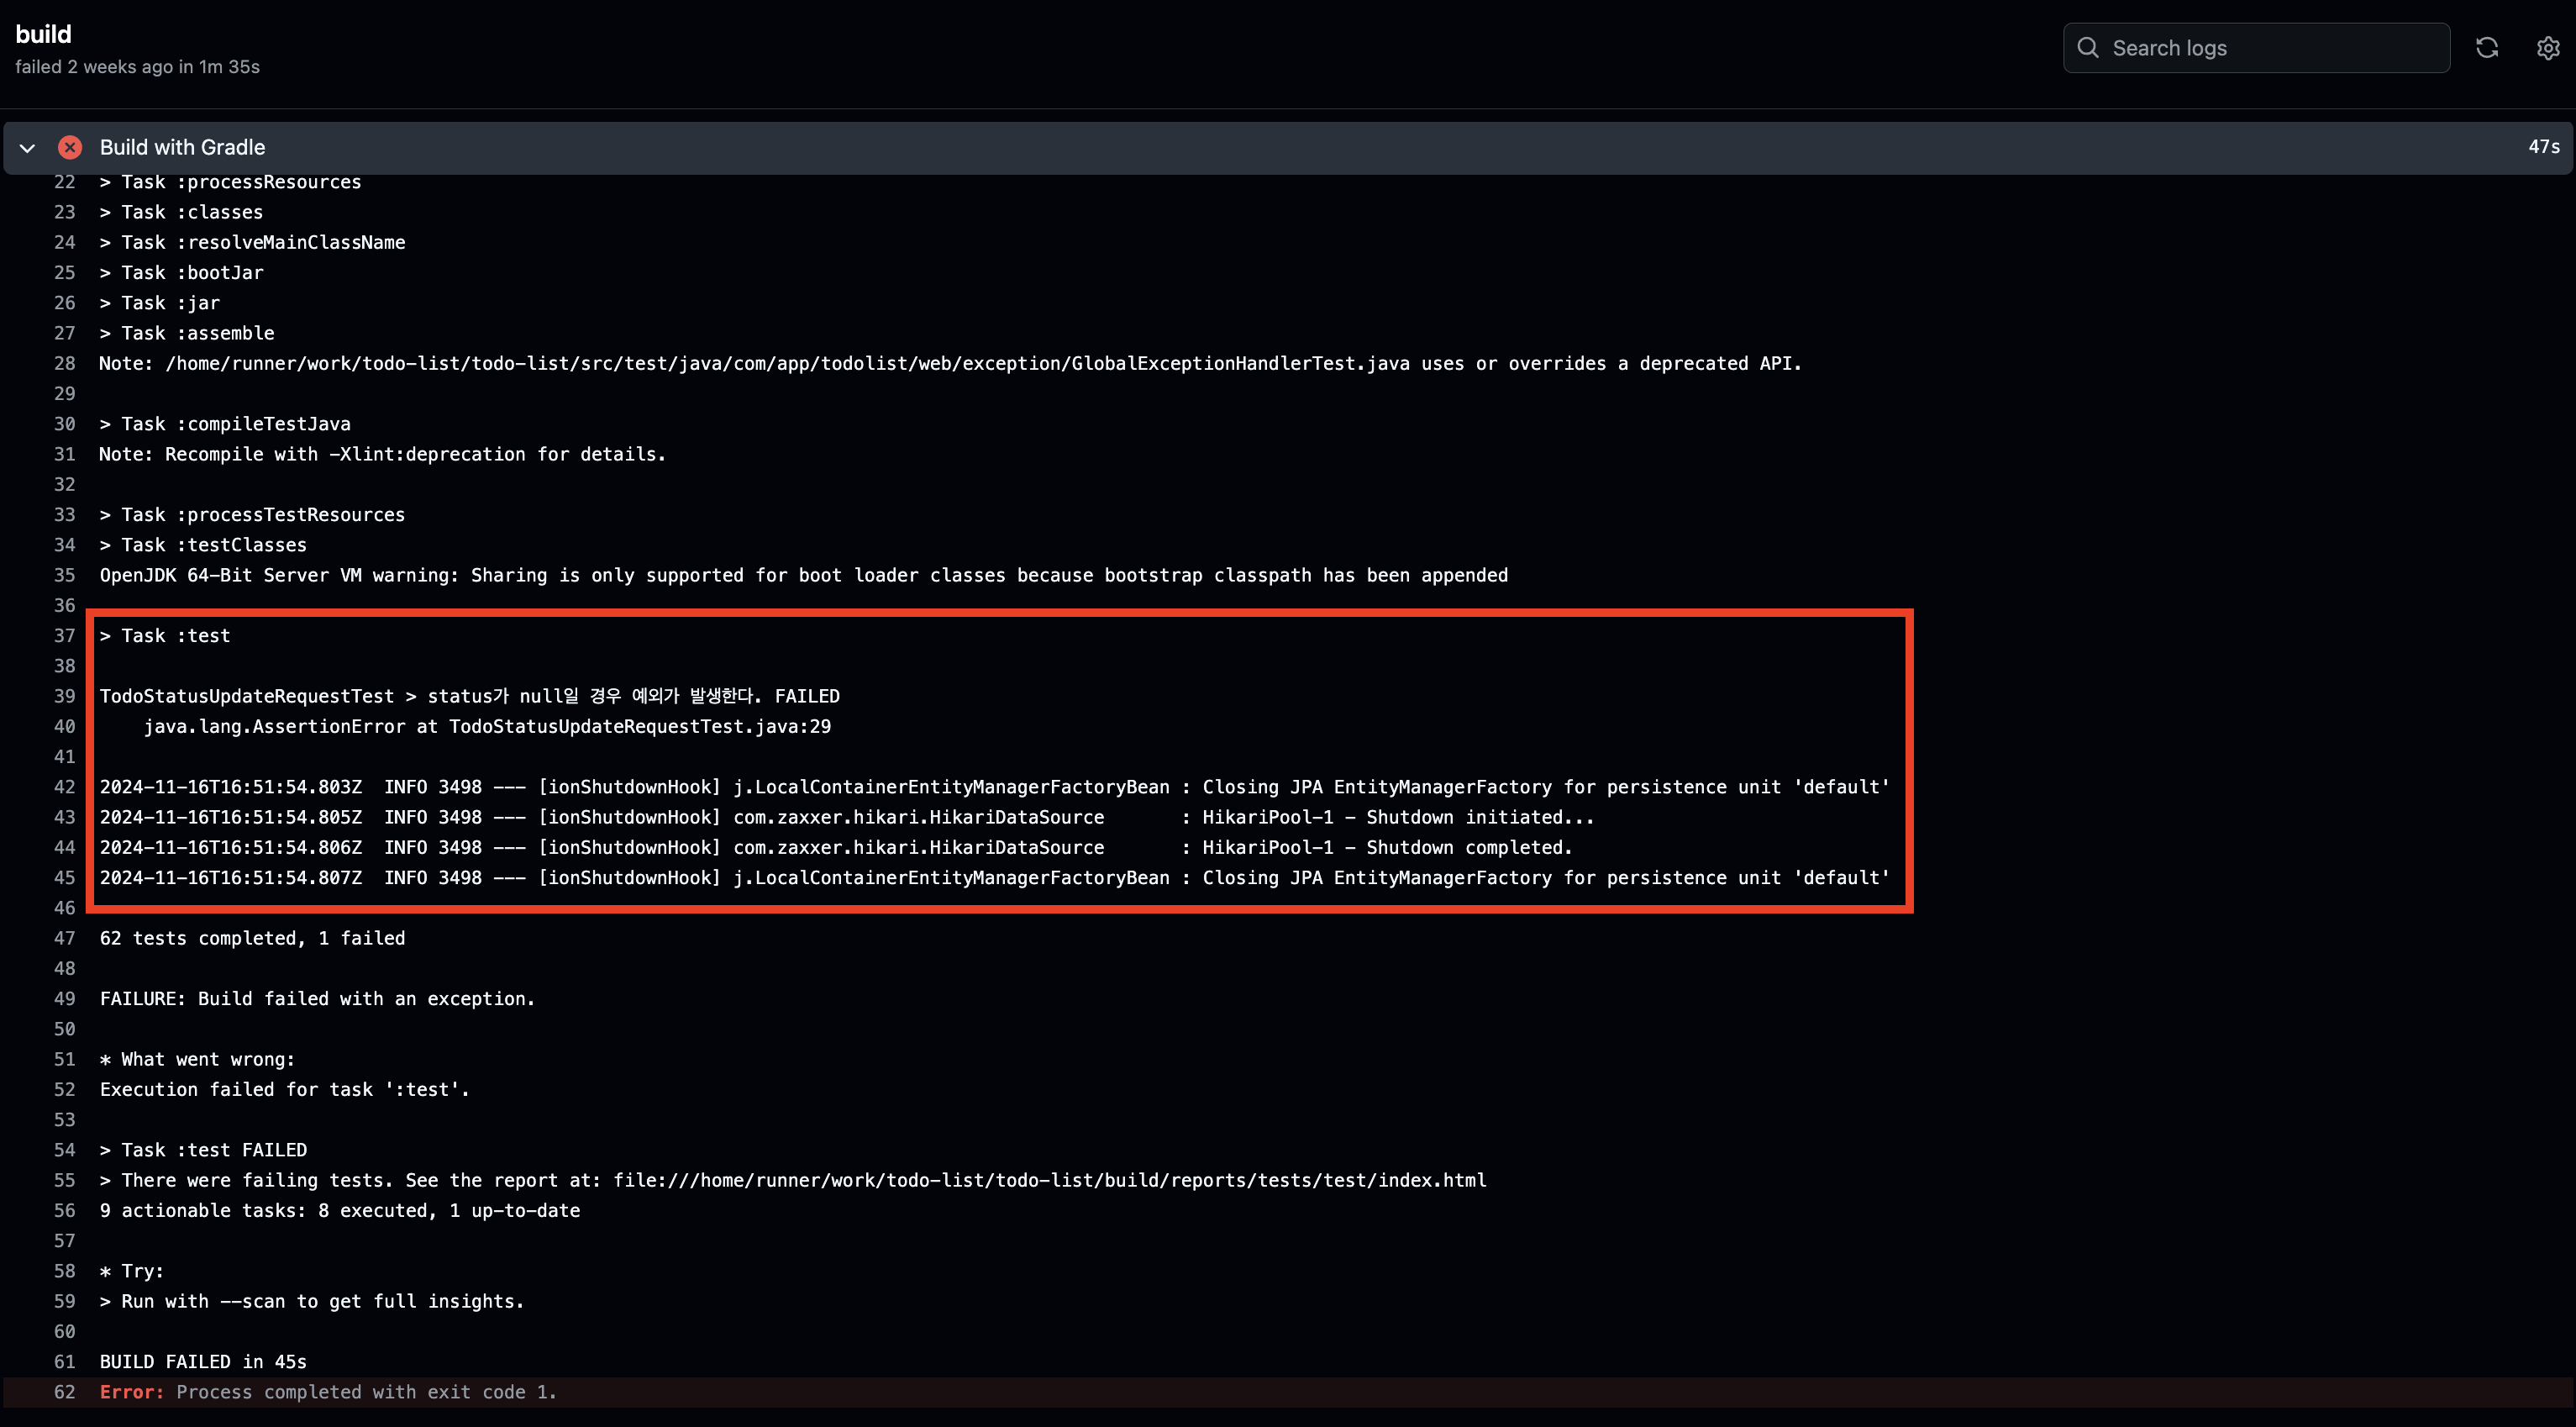Screen dimensions: 2576x1427
Task: Click line number 28 in the log
Action: coord(64,363)
